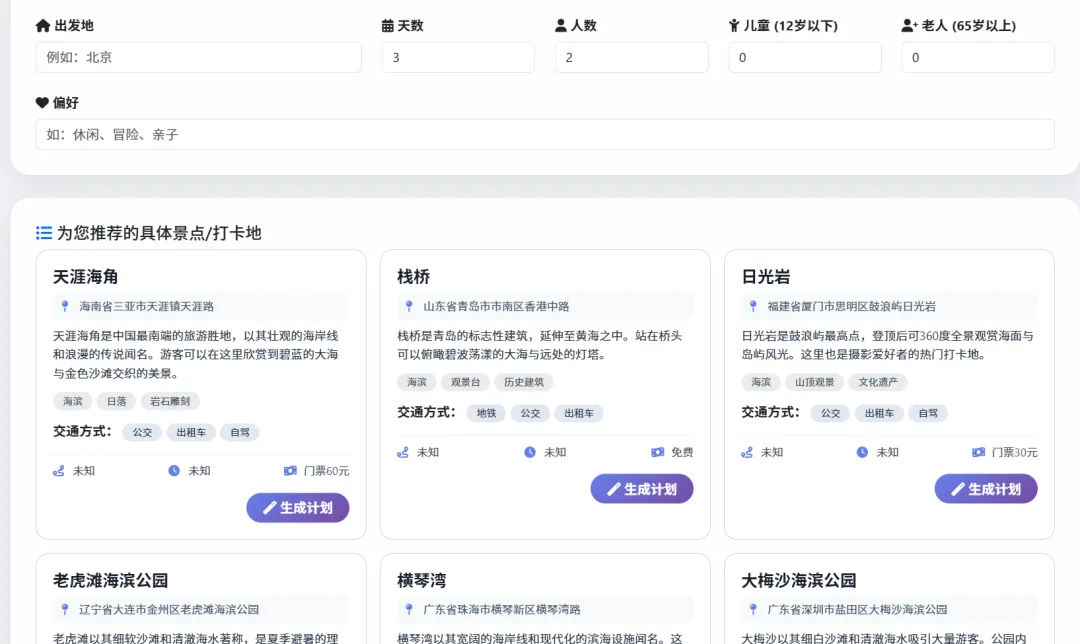
Task: Click the money icon beside 免费
Action: pyautogui.click(x=658, y=452)
